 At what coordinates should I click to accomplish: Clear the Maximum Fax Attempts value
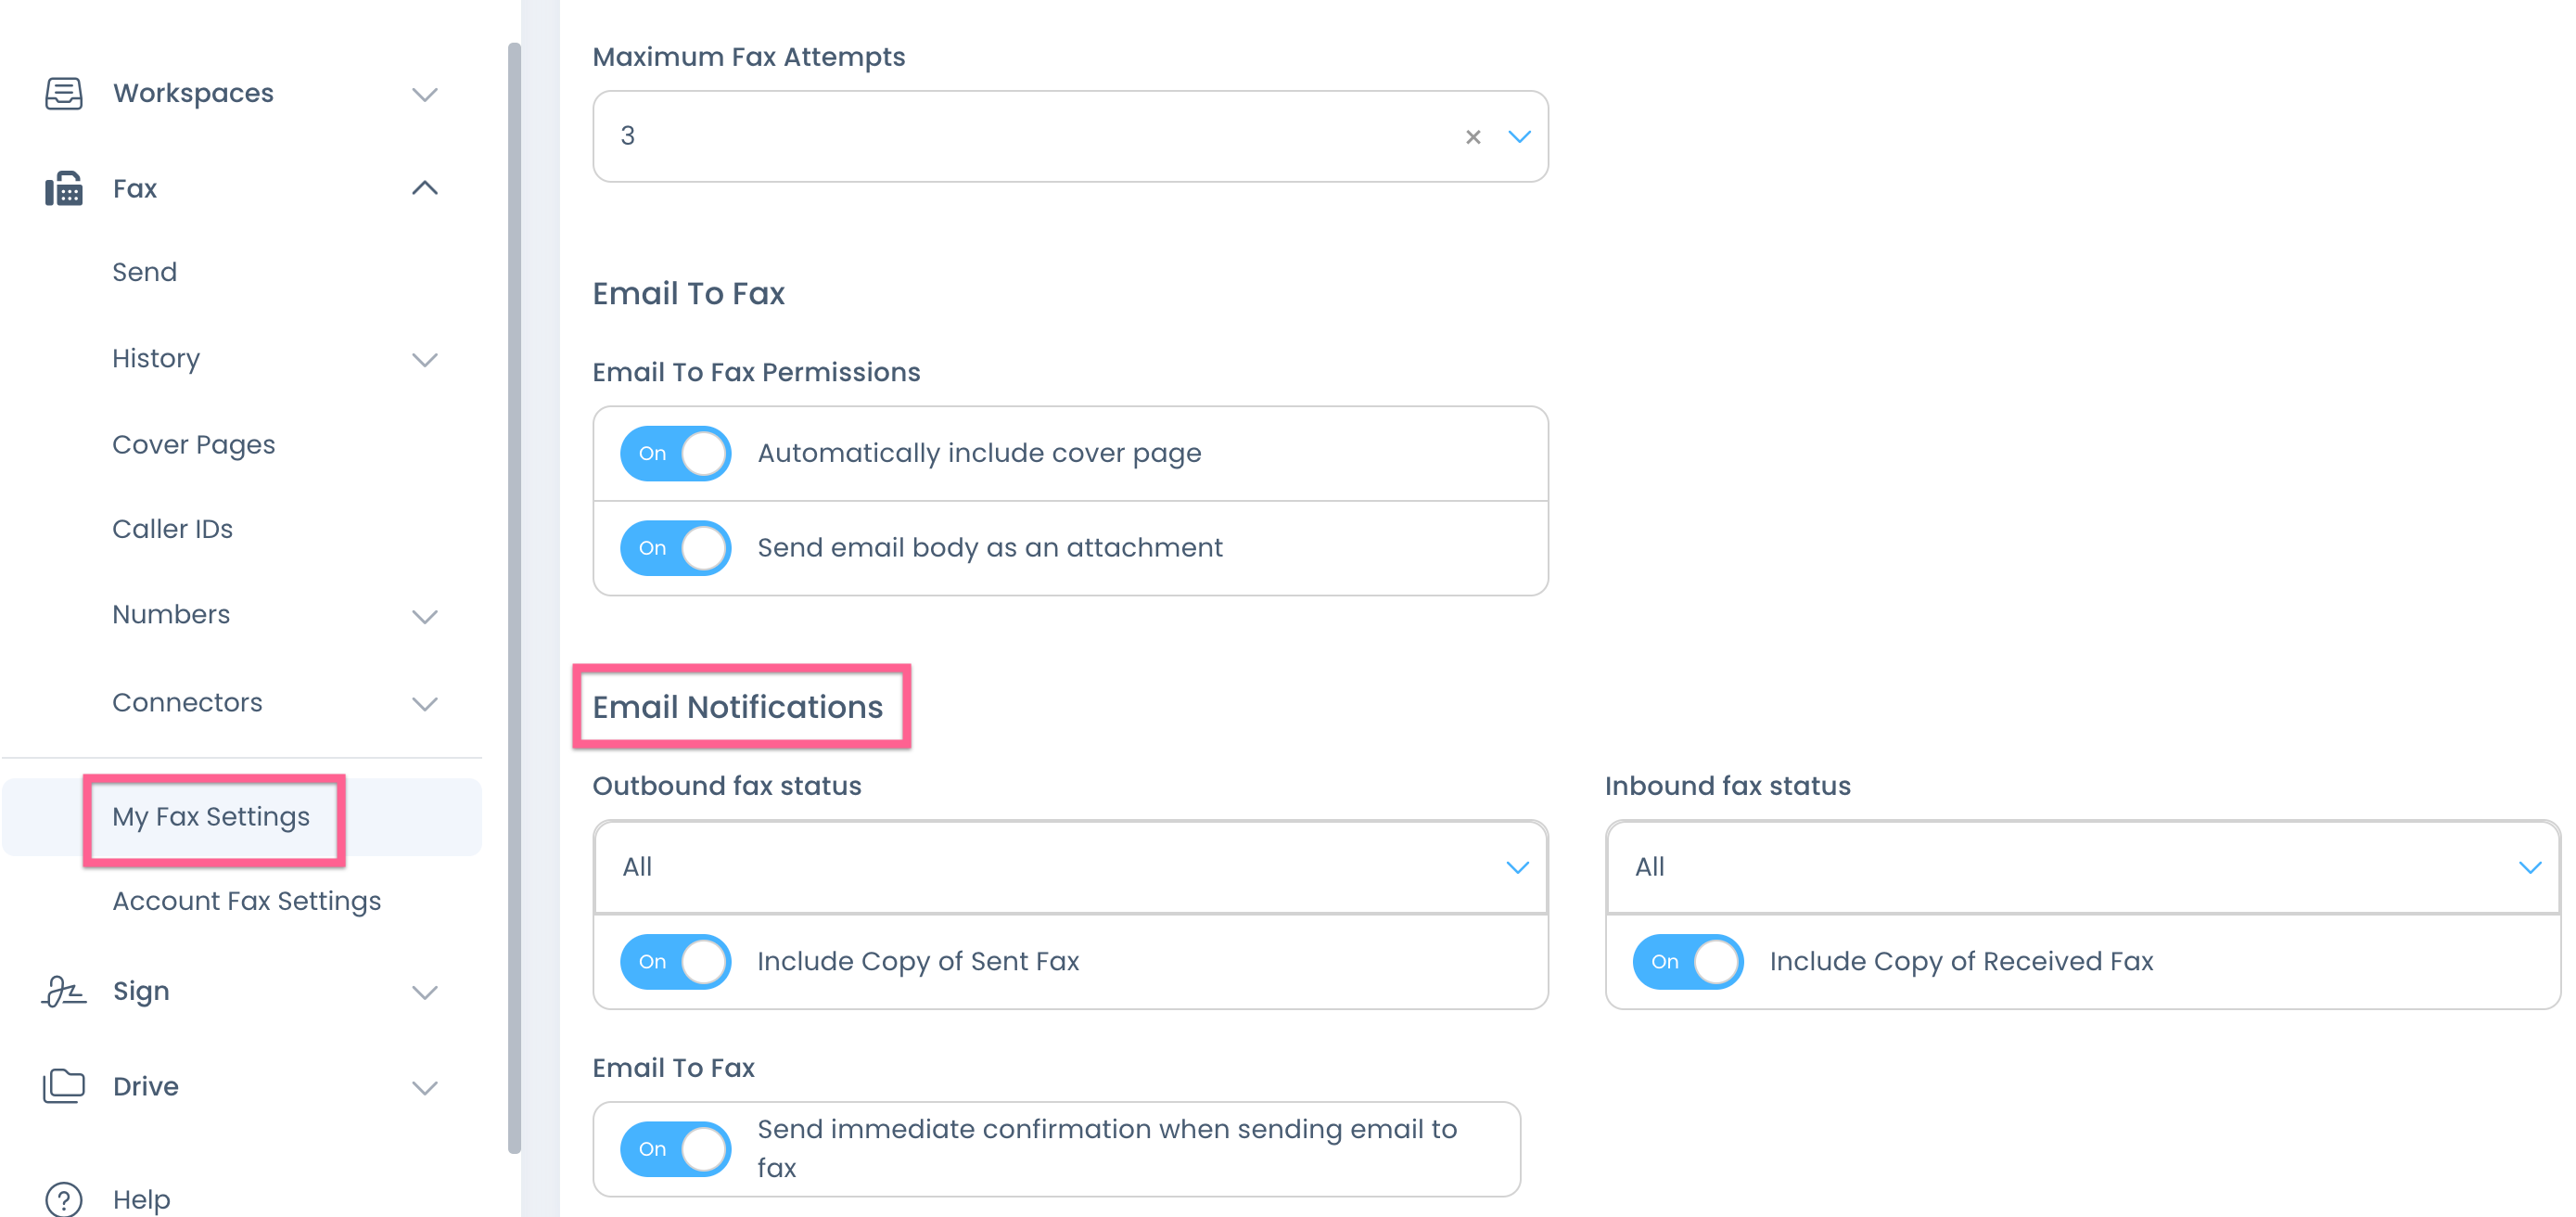click(x=1472, y=137)
